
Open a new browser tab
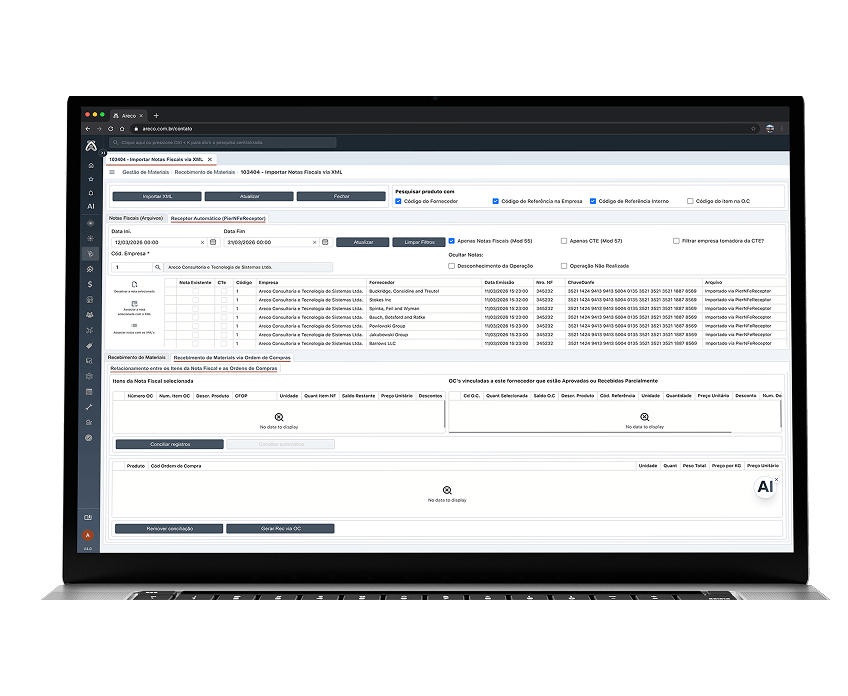[x=156, y=116]
